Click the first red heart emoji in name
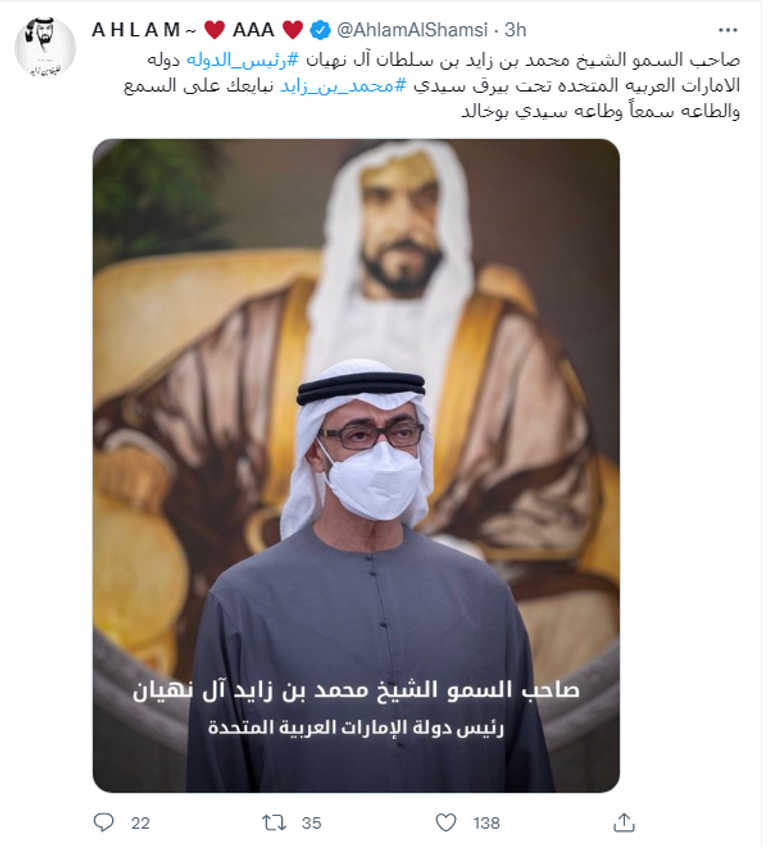This screenshot has width=768, height=847. [214, 30]
